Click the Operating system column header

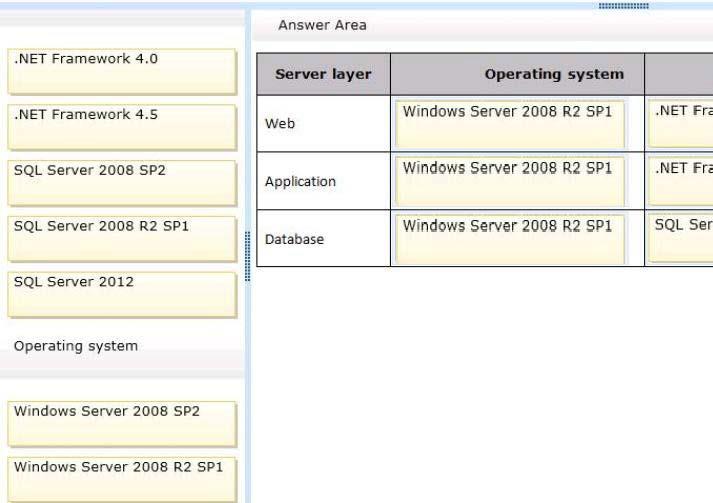tap(517, 74)
